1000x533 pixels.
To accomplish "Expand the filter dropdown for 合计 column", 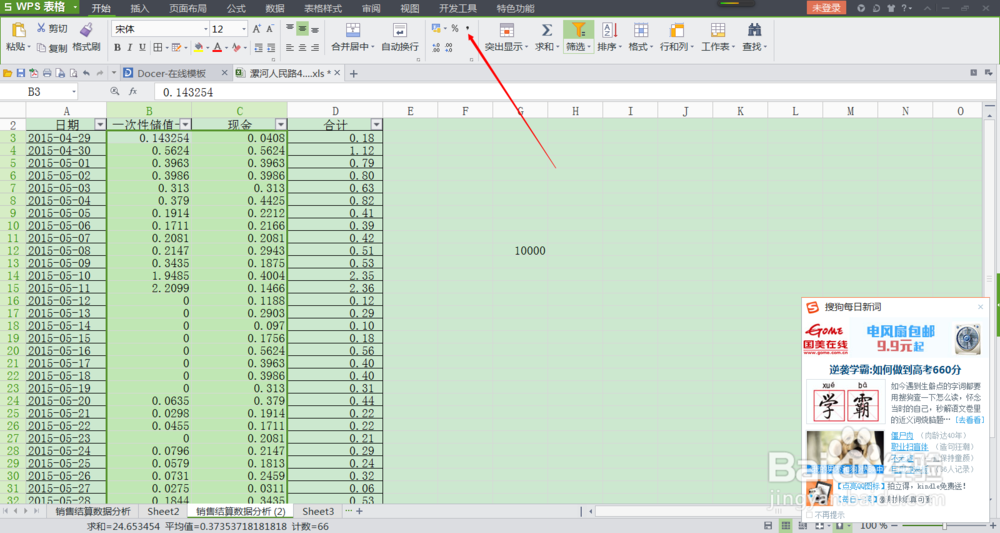I will pos(376,124).
